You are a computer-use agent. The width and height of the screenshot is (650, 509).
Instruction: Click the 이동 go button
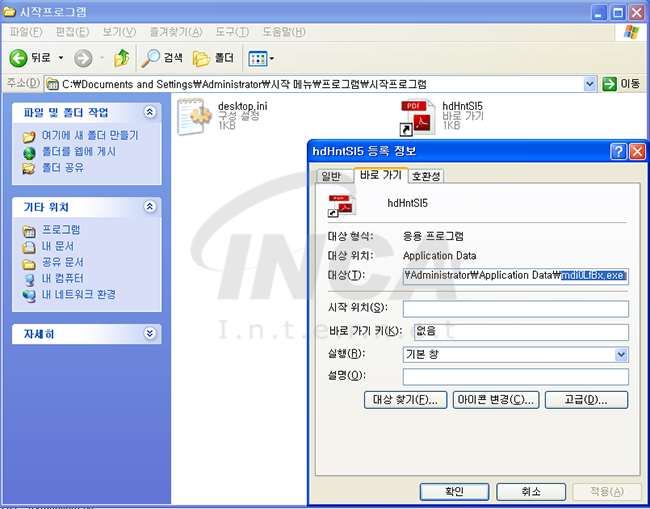coord(621,84)
